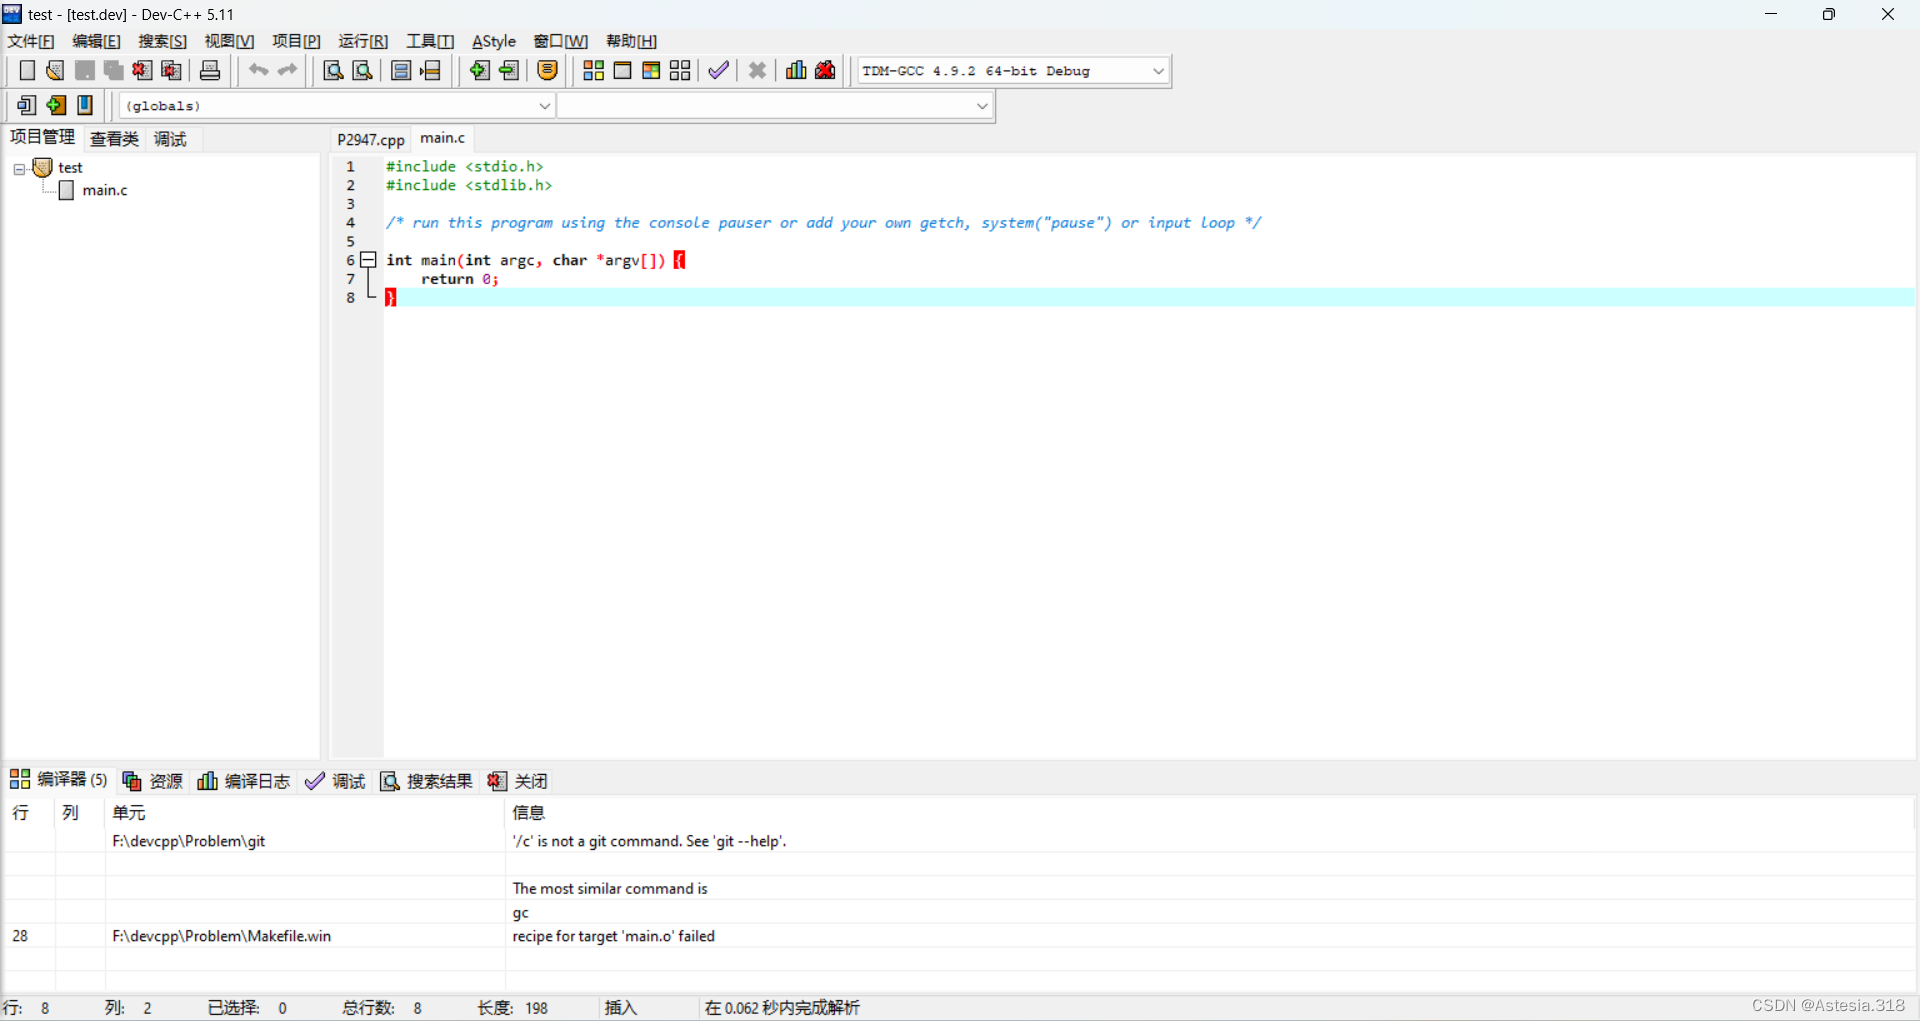The image size is (1920, 1021).
Task: Open the 运行 menu
Action: [362, 41]
